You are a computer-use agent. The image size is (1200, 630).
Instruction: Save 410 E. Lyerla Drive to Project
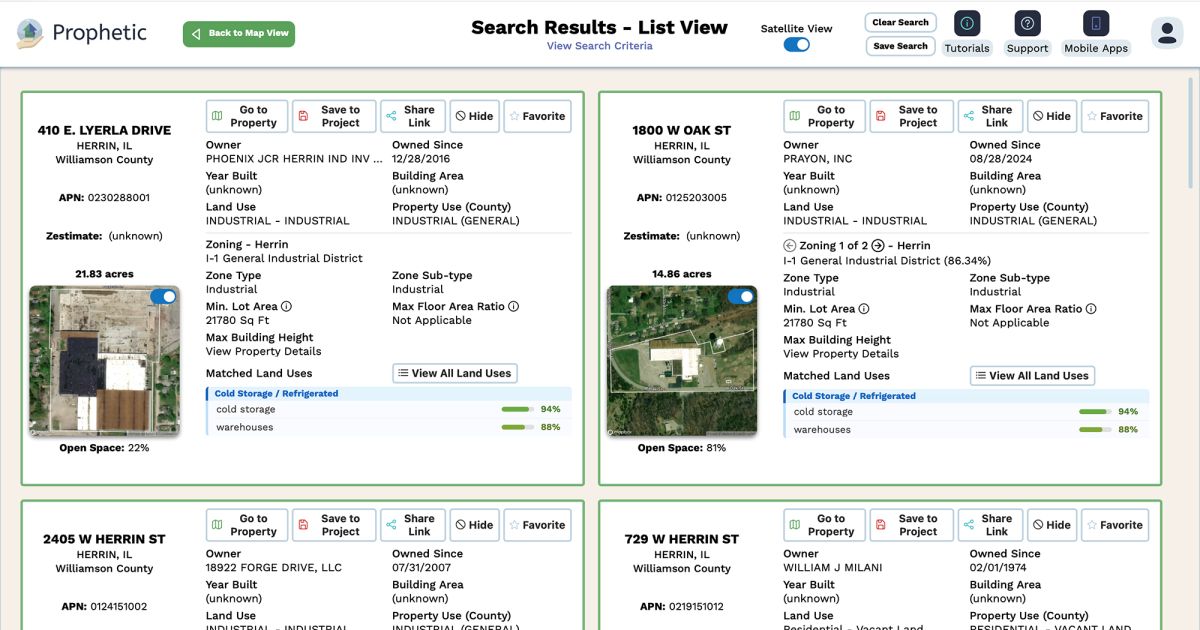(334, 116)
